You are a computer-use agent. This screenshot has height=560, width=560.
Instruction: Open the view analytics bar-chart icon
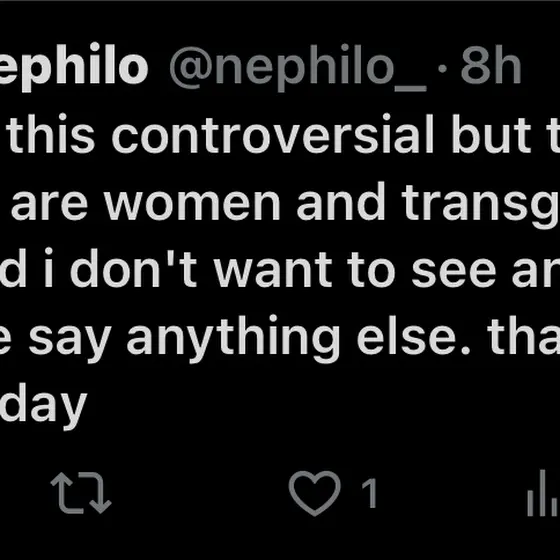[x=544, y=493]
